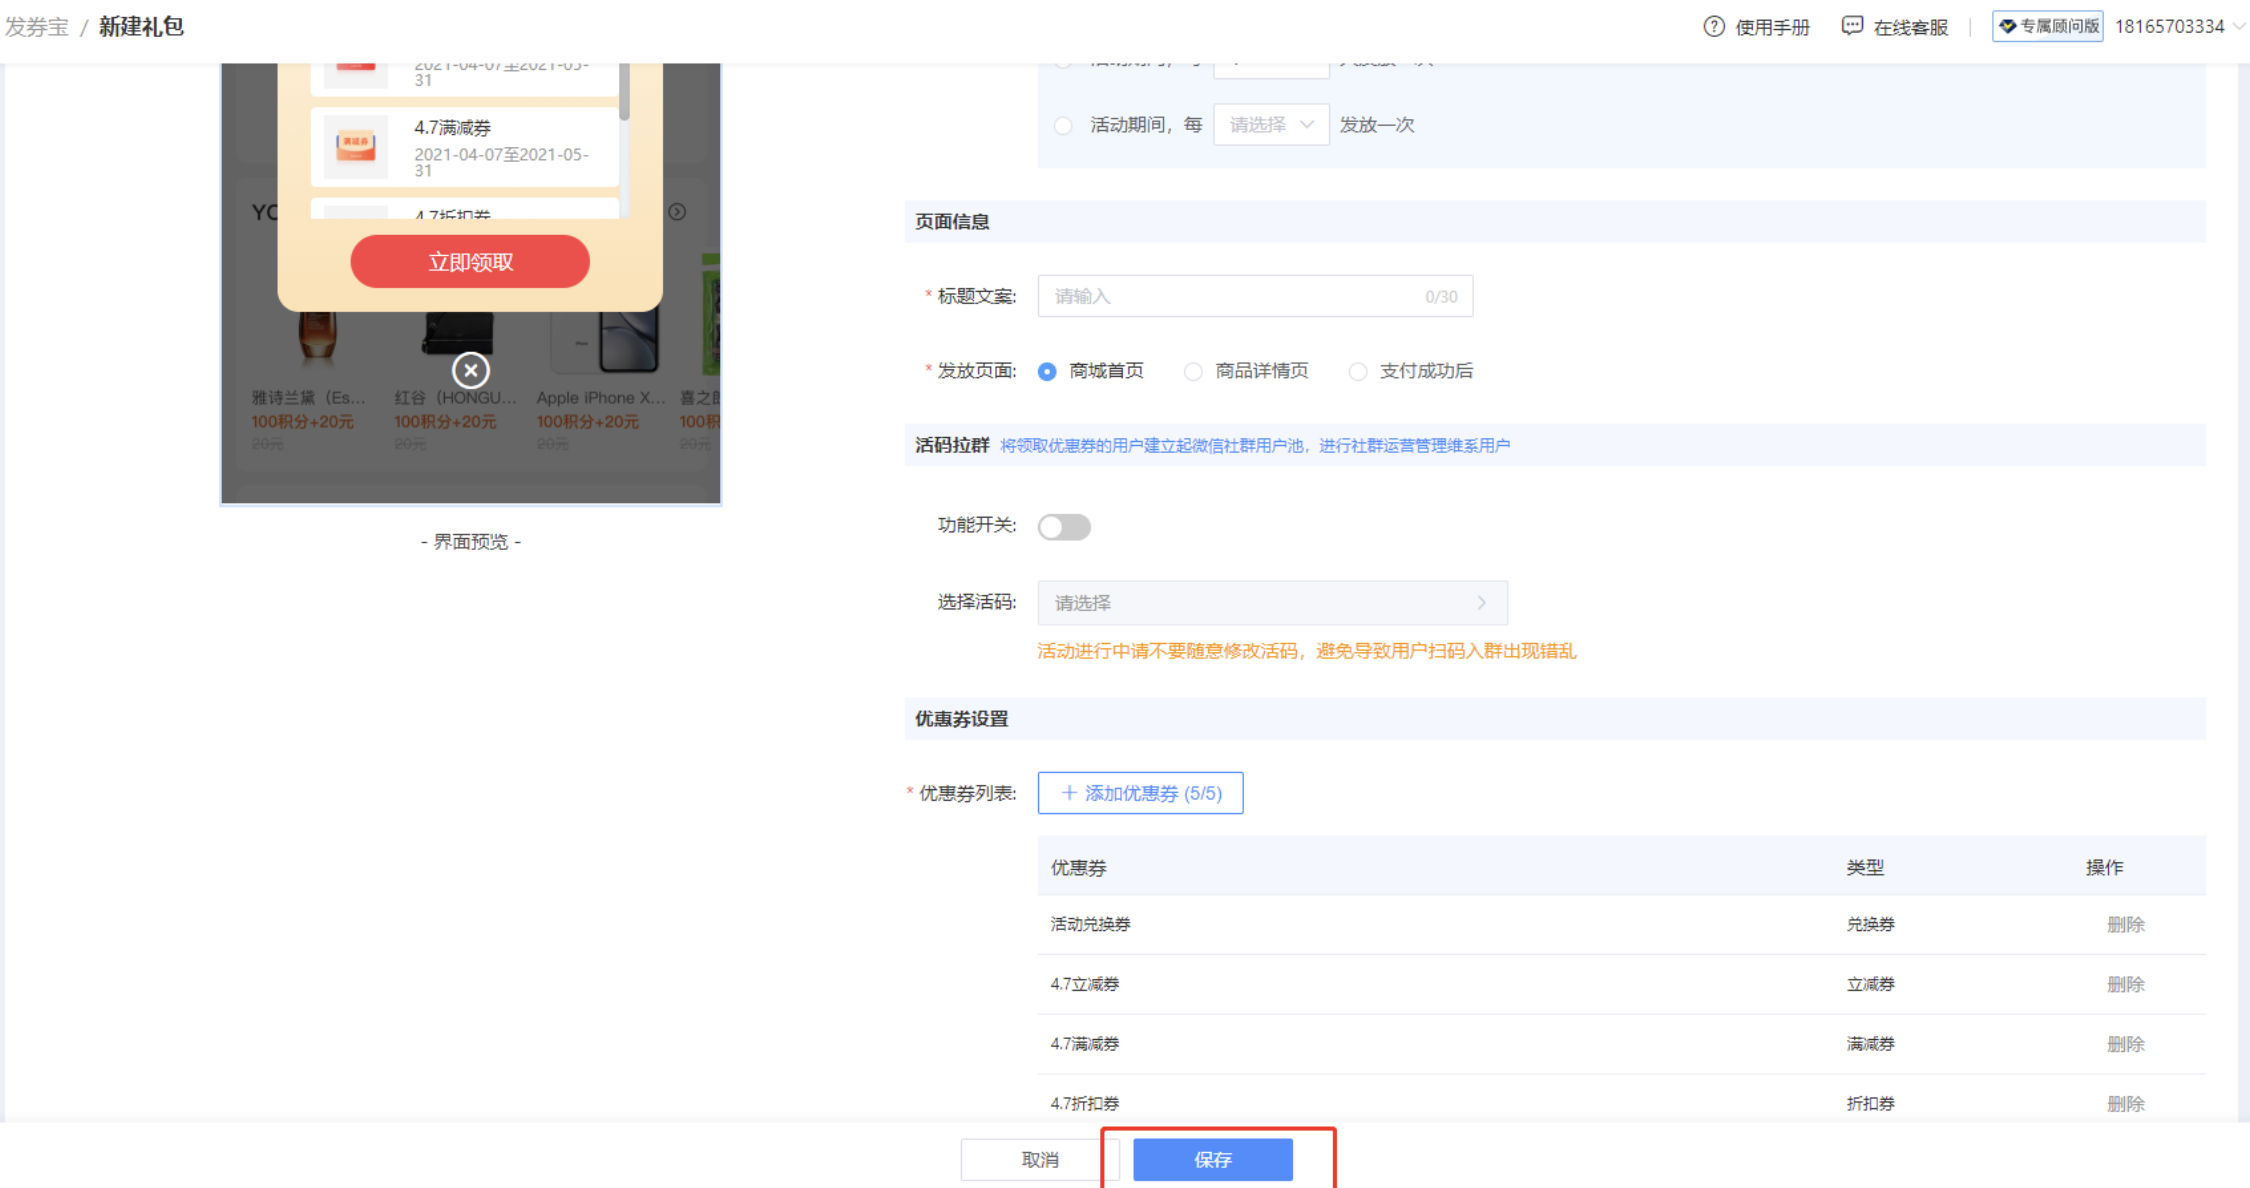Toggle the 功能开关 switch
The height and width of the screenshot is (1188, 2250).
[x=1064, y=526]
